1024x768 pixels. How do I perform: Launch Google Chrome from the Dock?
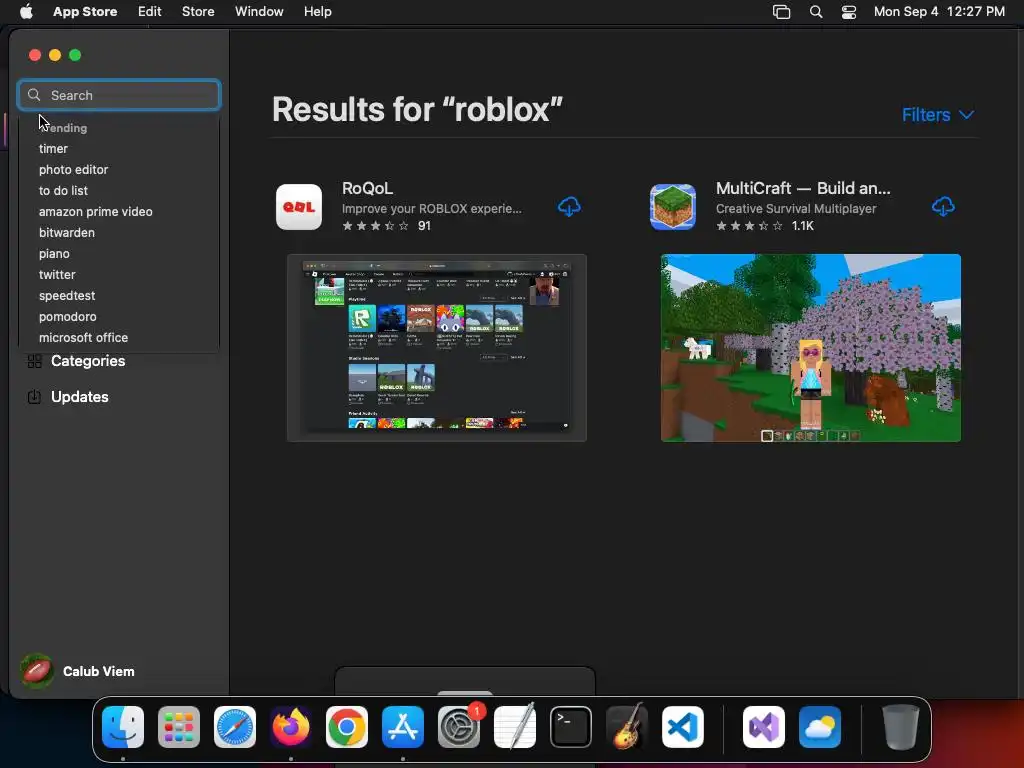347,727
